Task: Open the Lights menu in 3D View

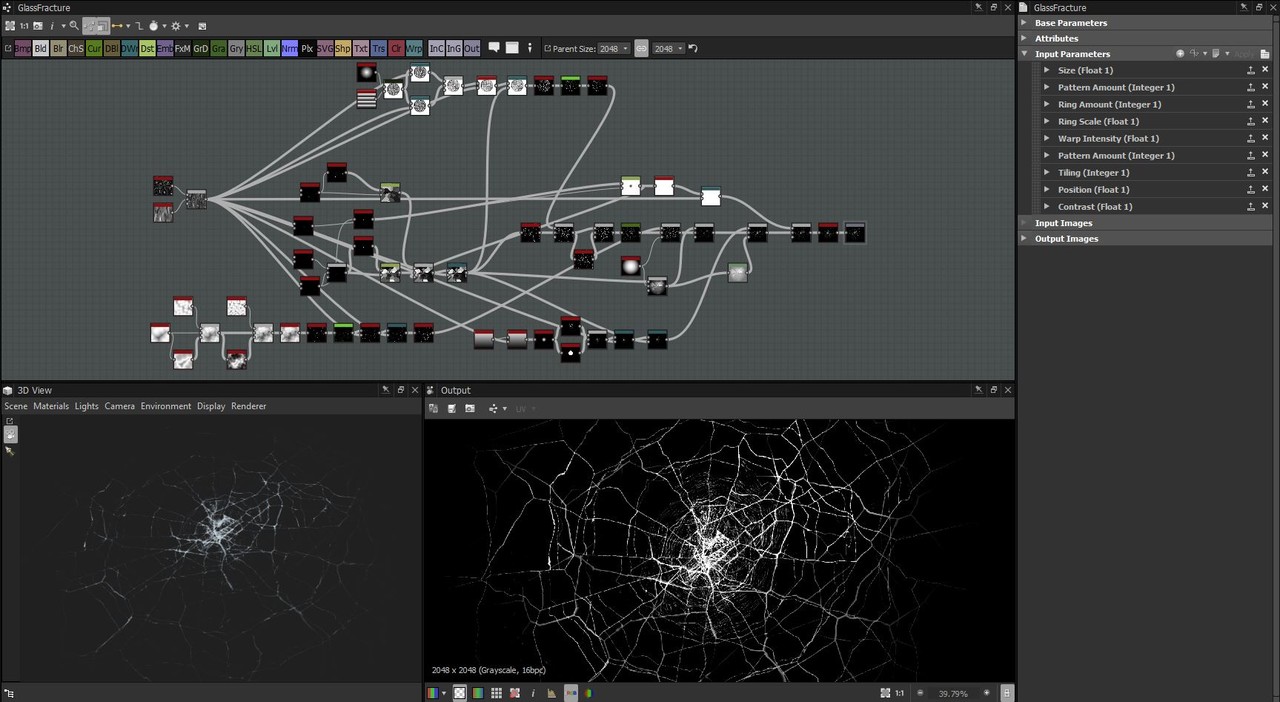Action: point(87,406)
